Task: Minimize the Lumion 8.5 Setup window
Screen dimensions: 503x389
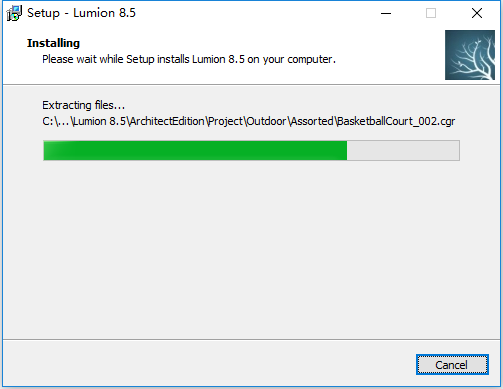Action: (386, 13)
